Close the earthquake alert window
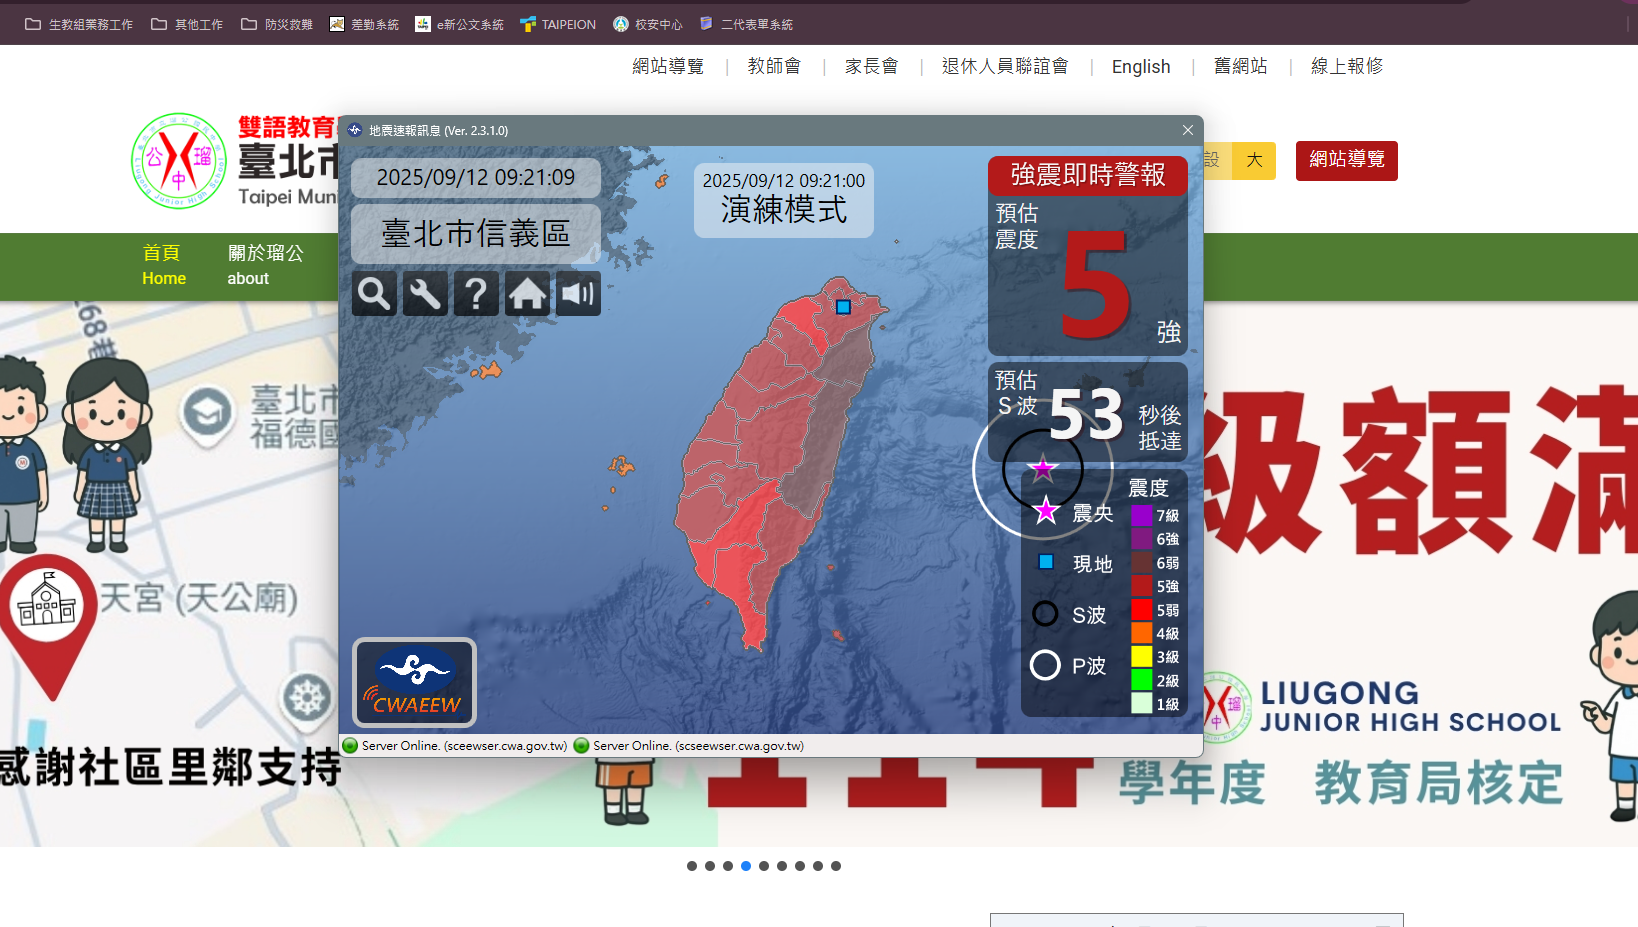This screenshot has width=1638, height=927. coord(1187,130)
